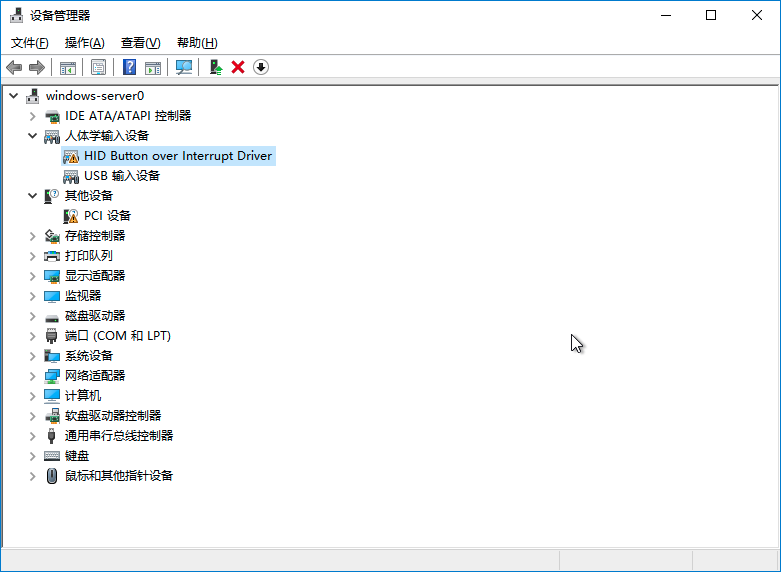Screen dimensions: 781x572
Task: Collapse the 其他设备 category
Action: 32,196
